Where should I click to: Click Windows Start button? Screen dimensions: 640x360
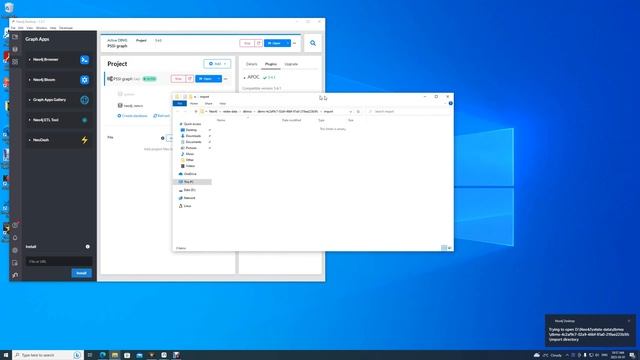click(x=6, y=355)
